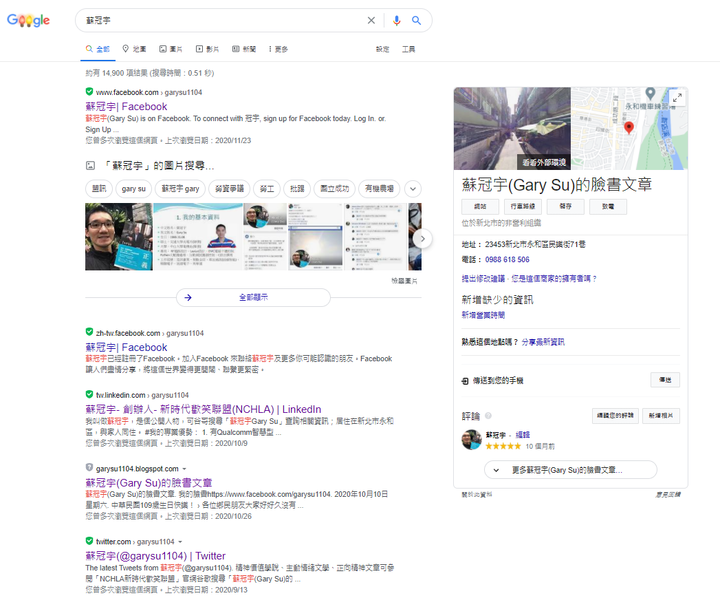Select the 創立成功 filter chip
Screen dimensions: 720x609
click(x=334, y=189)
